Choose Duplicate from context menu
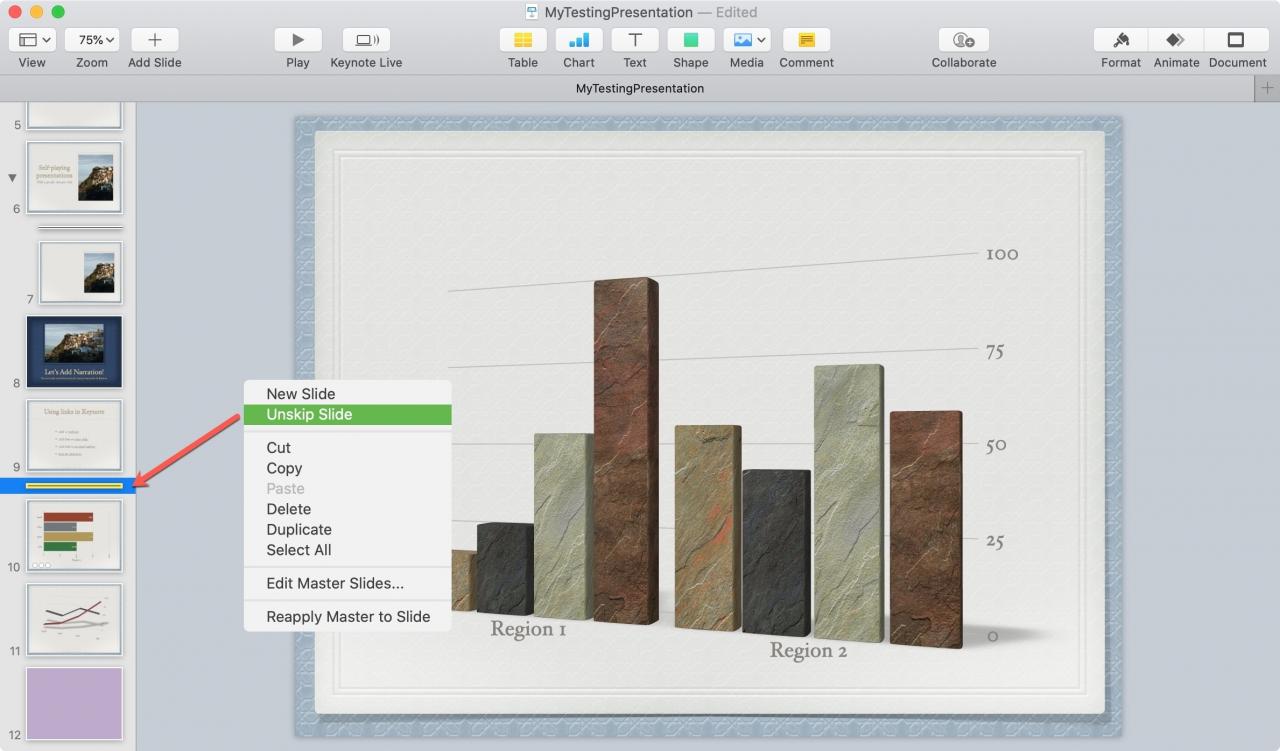Screen dimensions: 1280x751 tap(347, 529)
